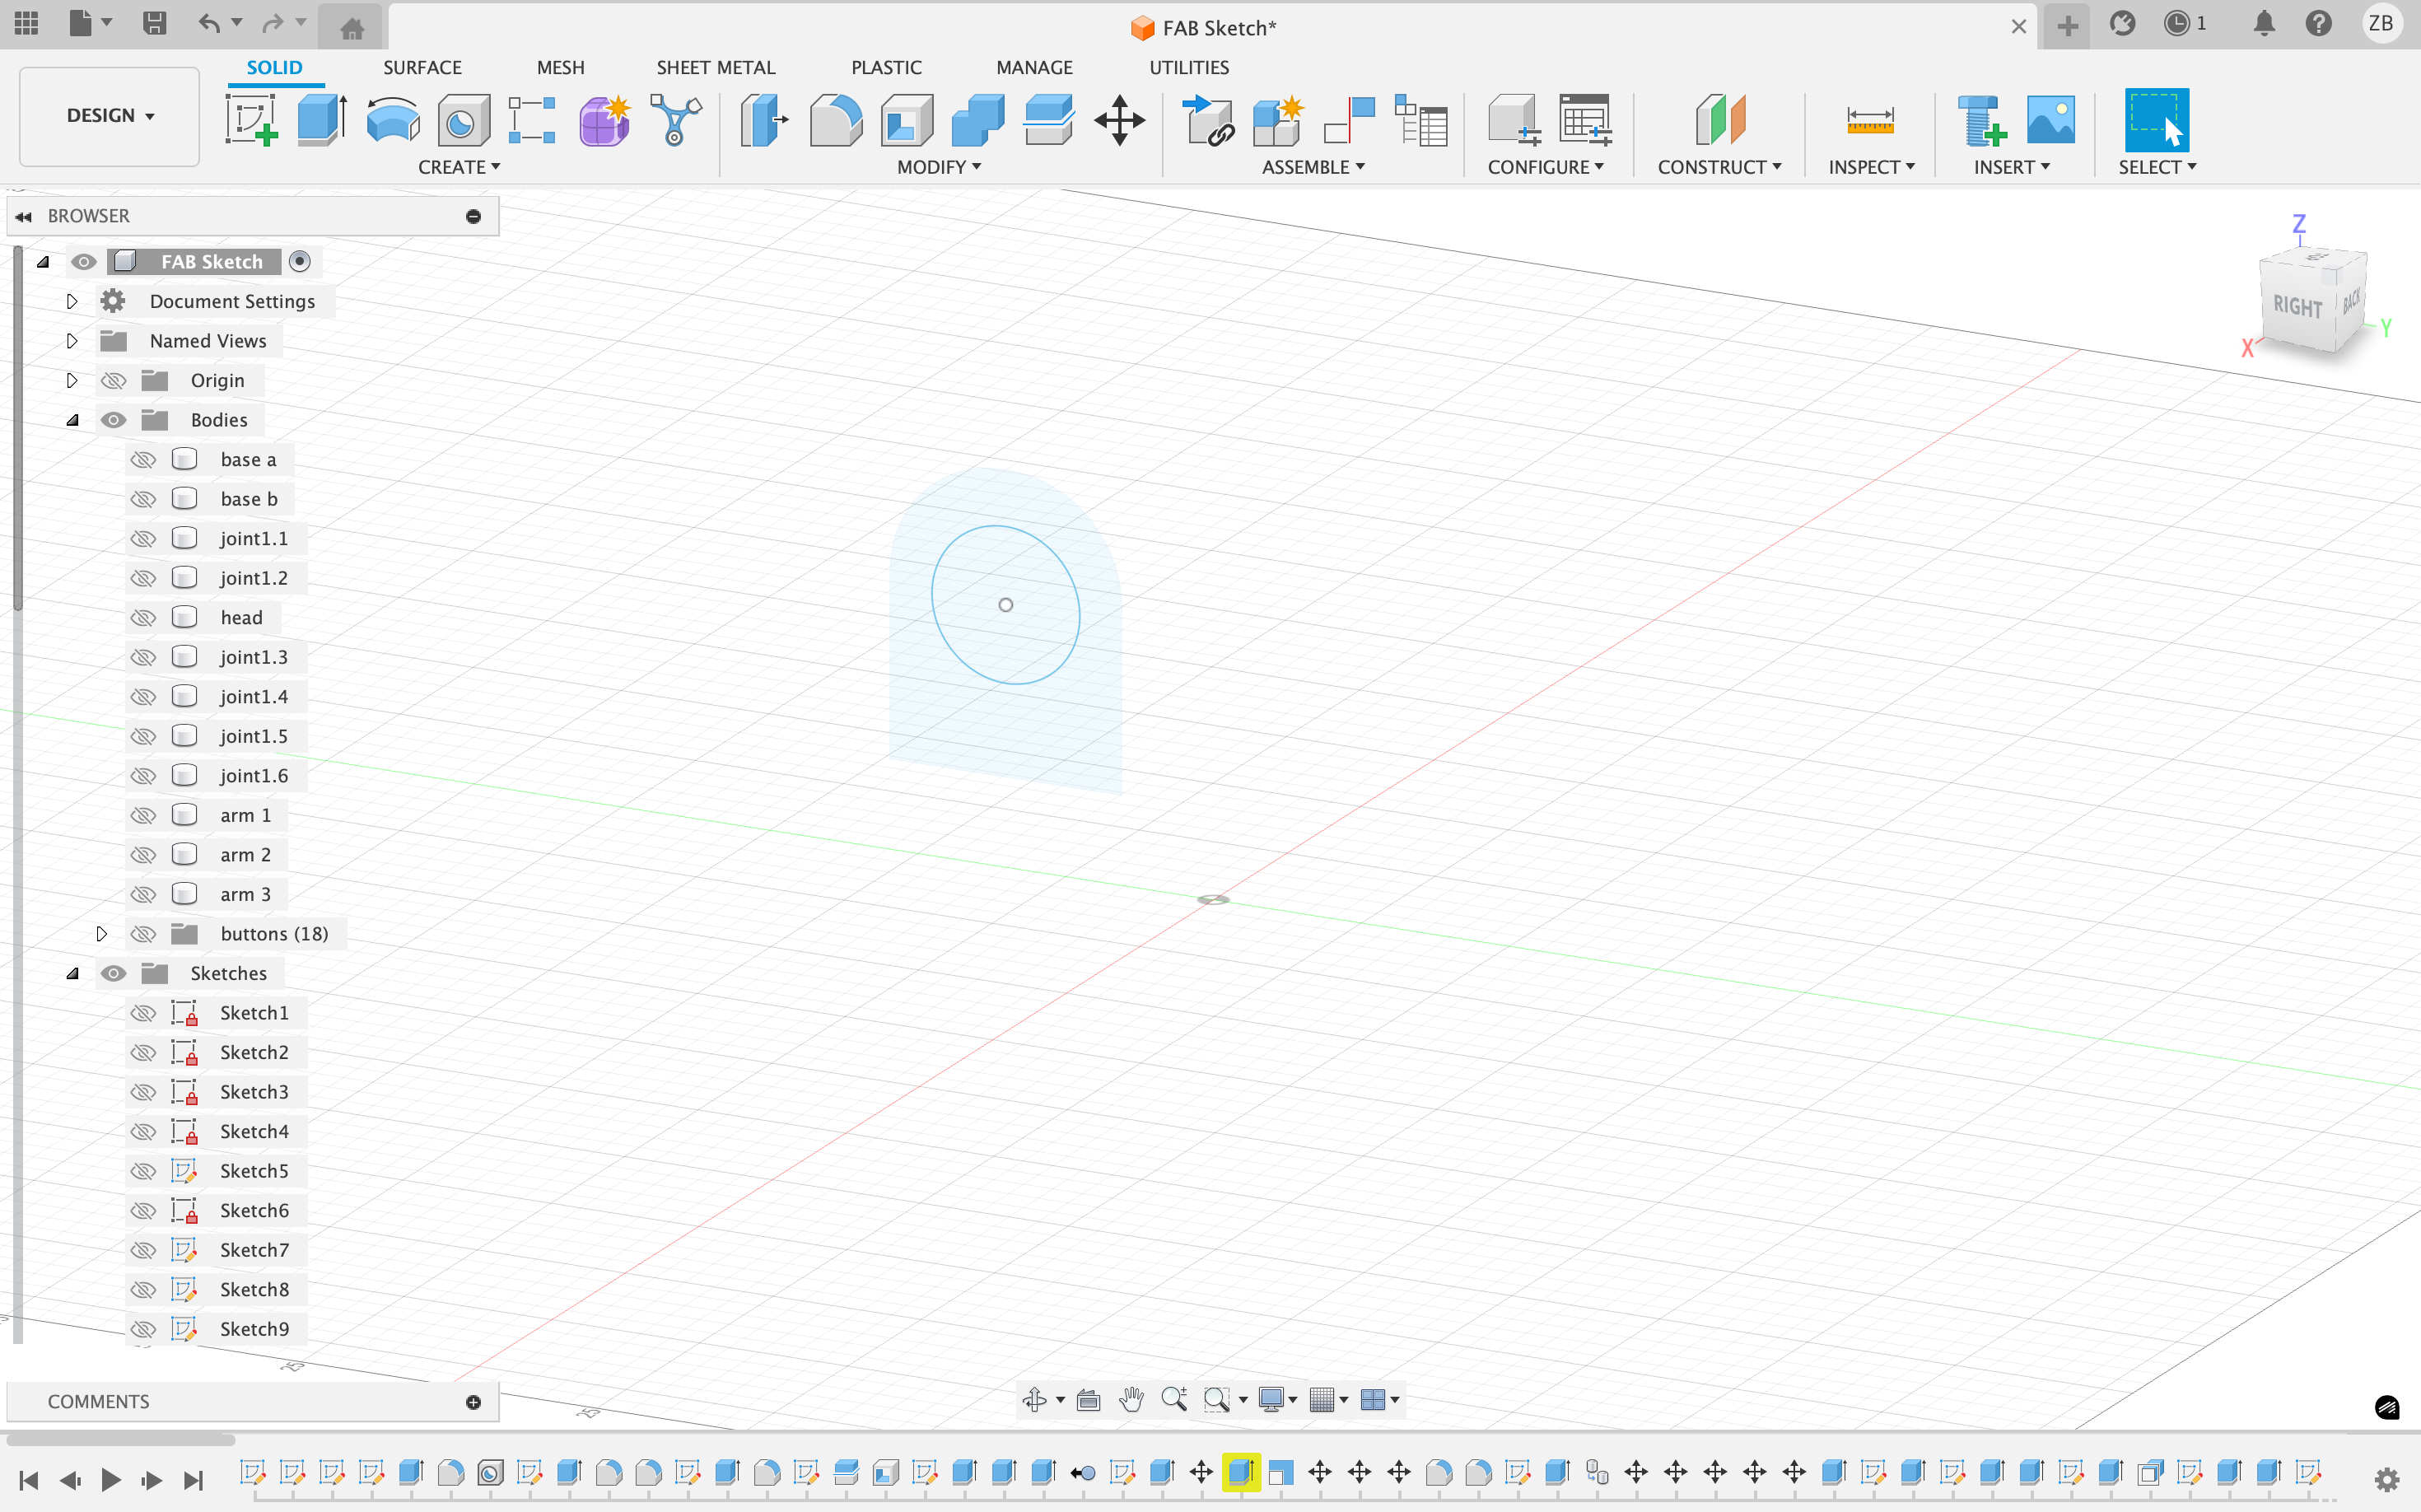Click the highlighted yellow timeline feature

pos(1240,1472)
